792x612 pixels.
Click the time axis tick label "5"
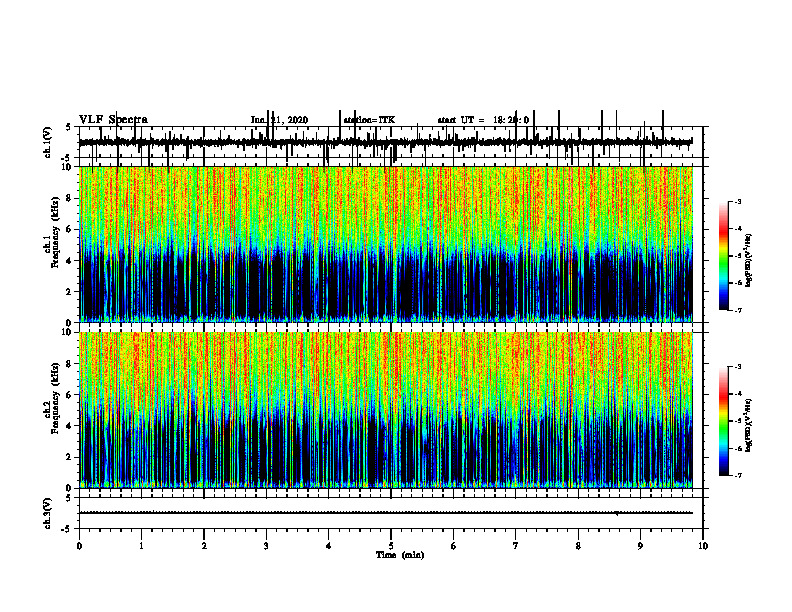coord(391,546)
